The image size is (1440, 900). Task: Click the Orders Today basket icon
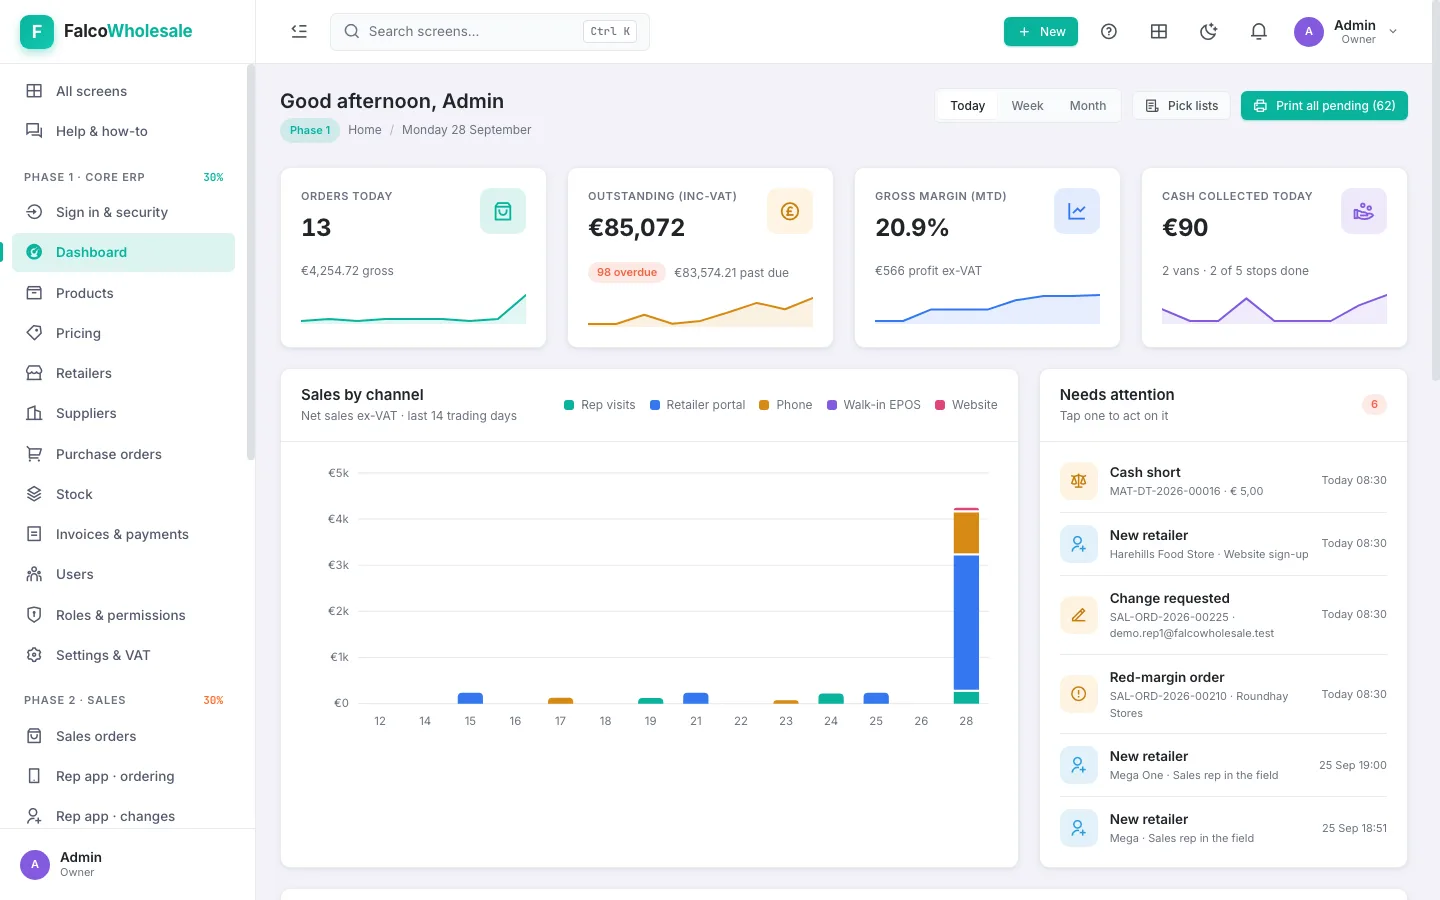tap(503, 211)
